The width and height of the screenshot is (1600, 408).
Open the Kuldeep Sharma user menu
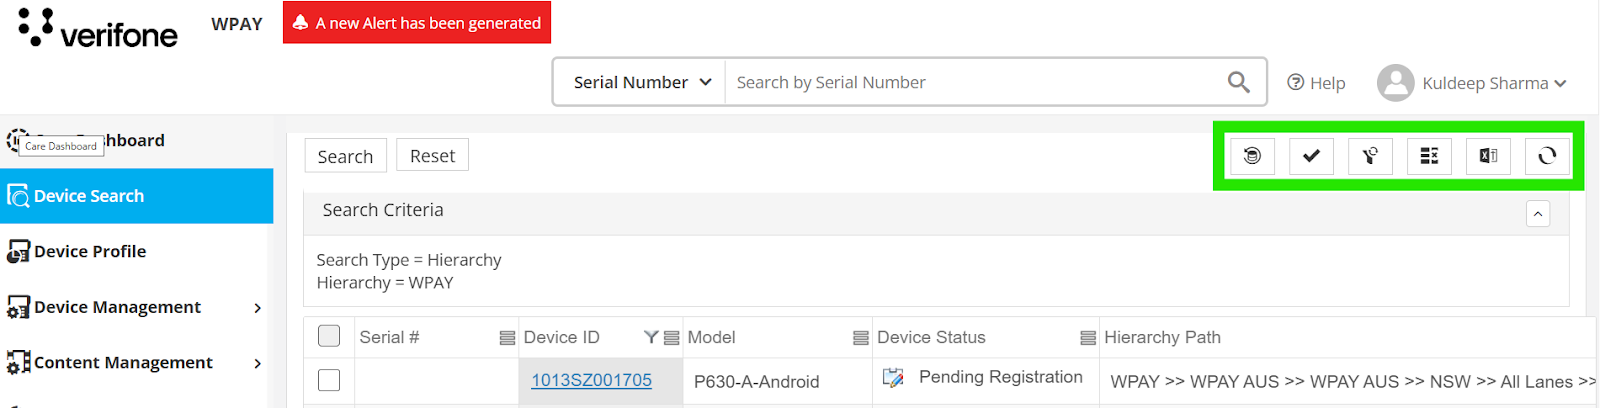(1472, 83)
